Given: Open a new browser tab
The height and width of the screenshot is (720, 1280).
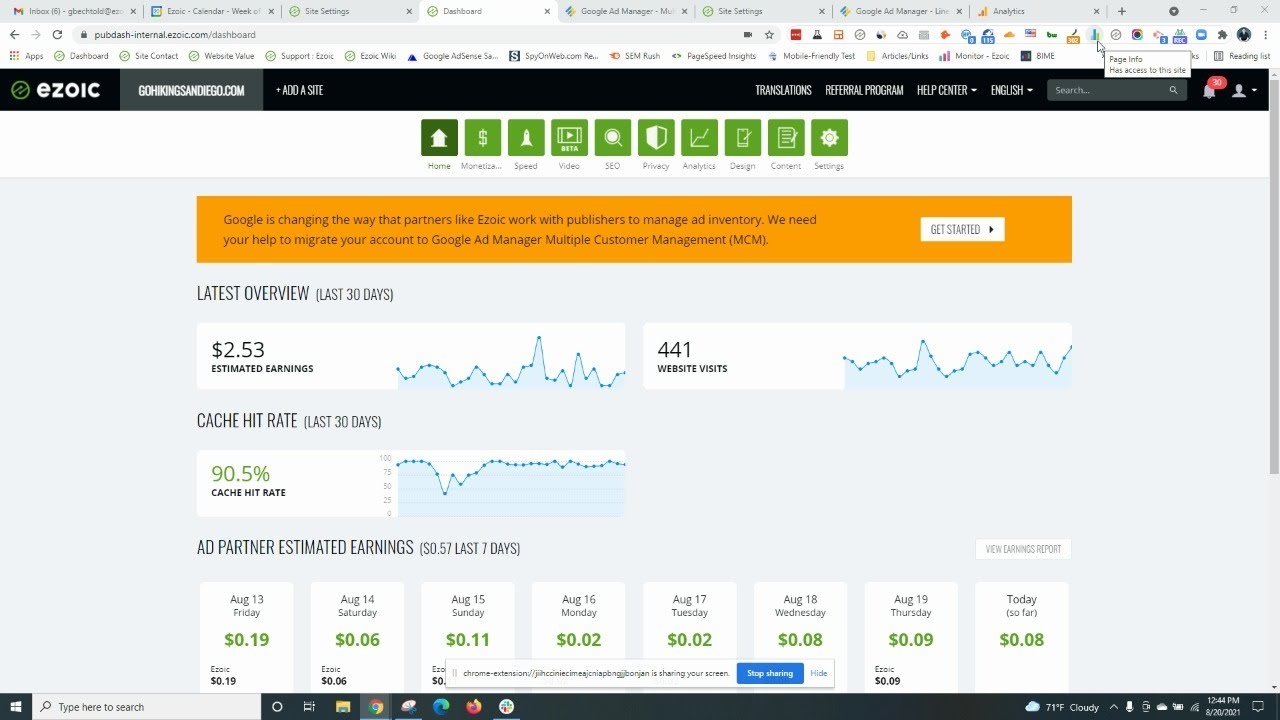Looking at the screenshot, I should [x=1122, y=11].
